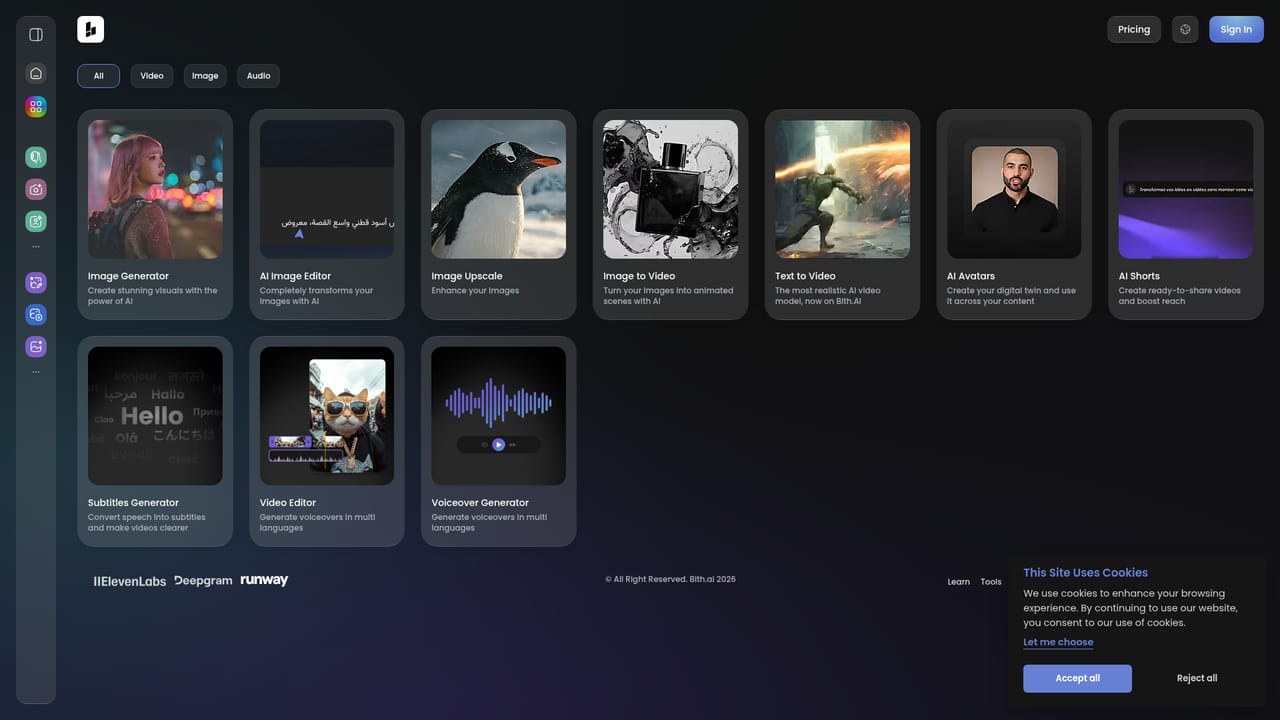
Task: Reject all cookies
Action: [1197, 678]
